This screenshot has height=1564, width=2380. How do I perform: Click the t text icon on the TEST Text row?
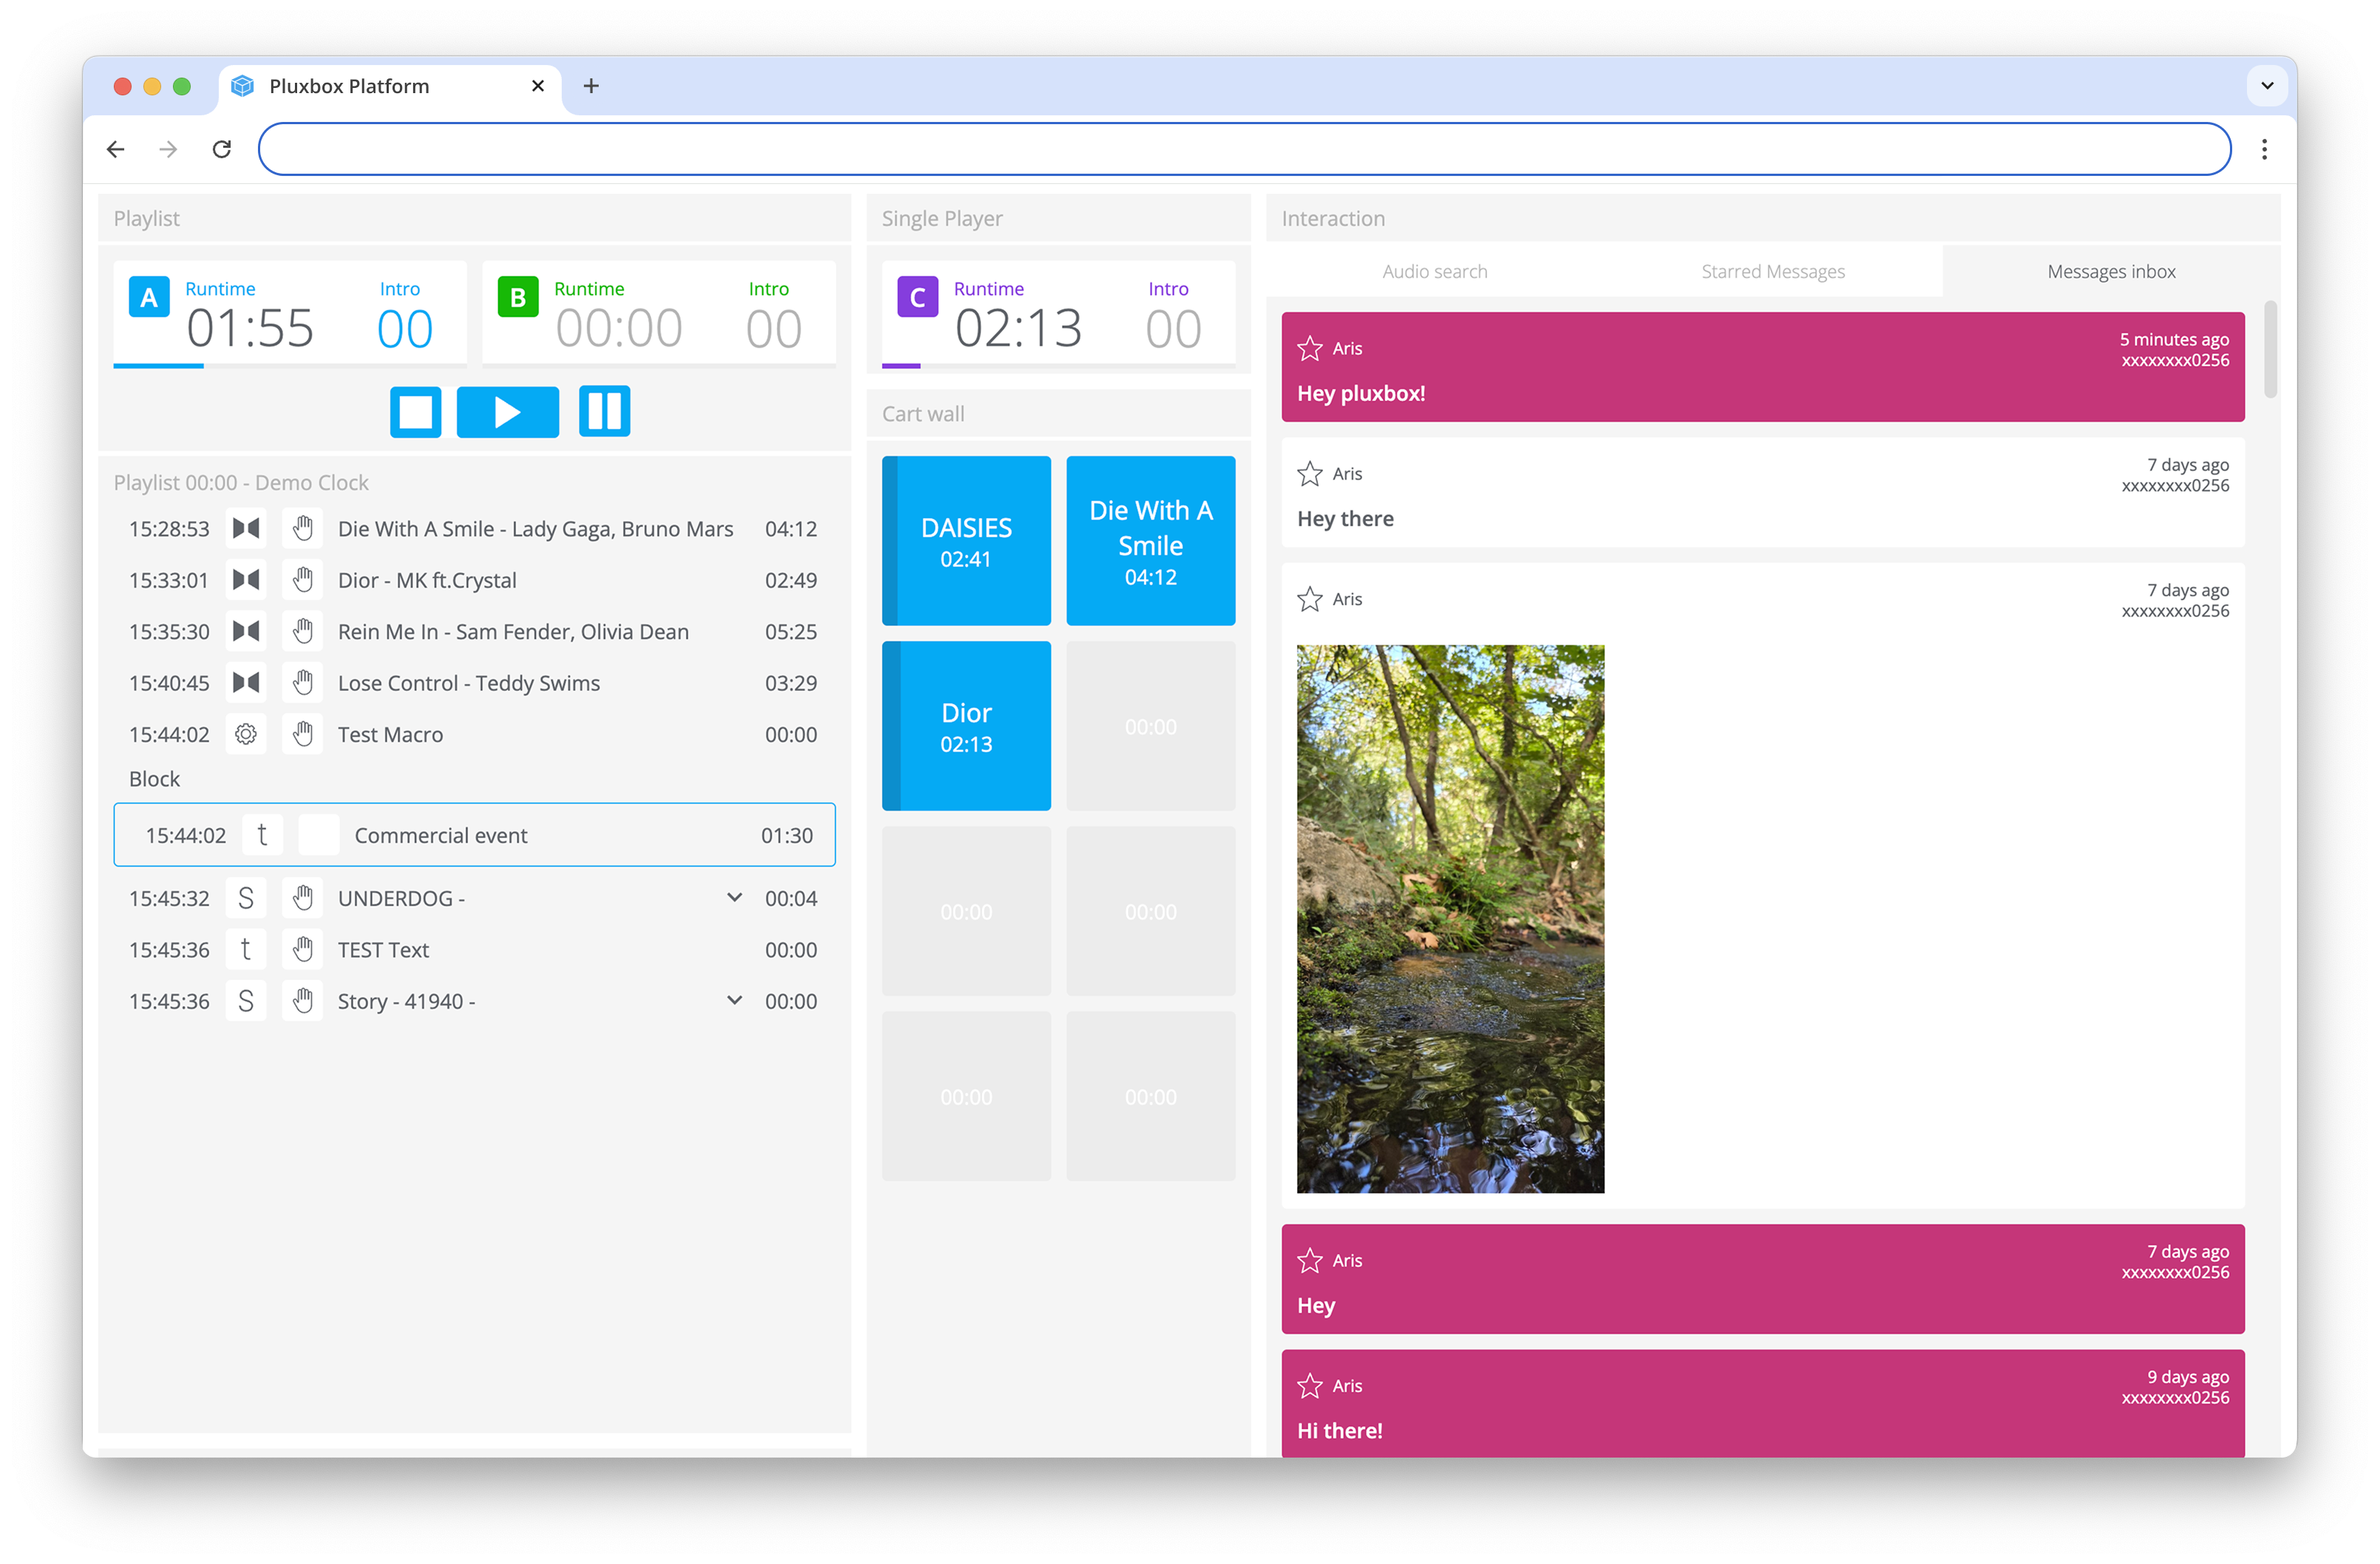tap(246, 949)
